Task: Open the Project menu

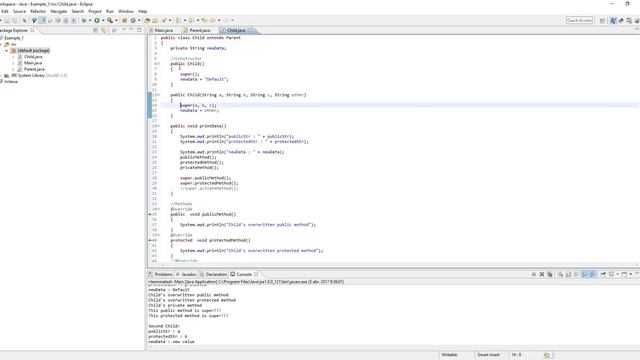Action: pyautogui.click(x=95, y=11)
